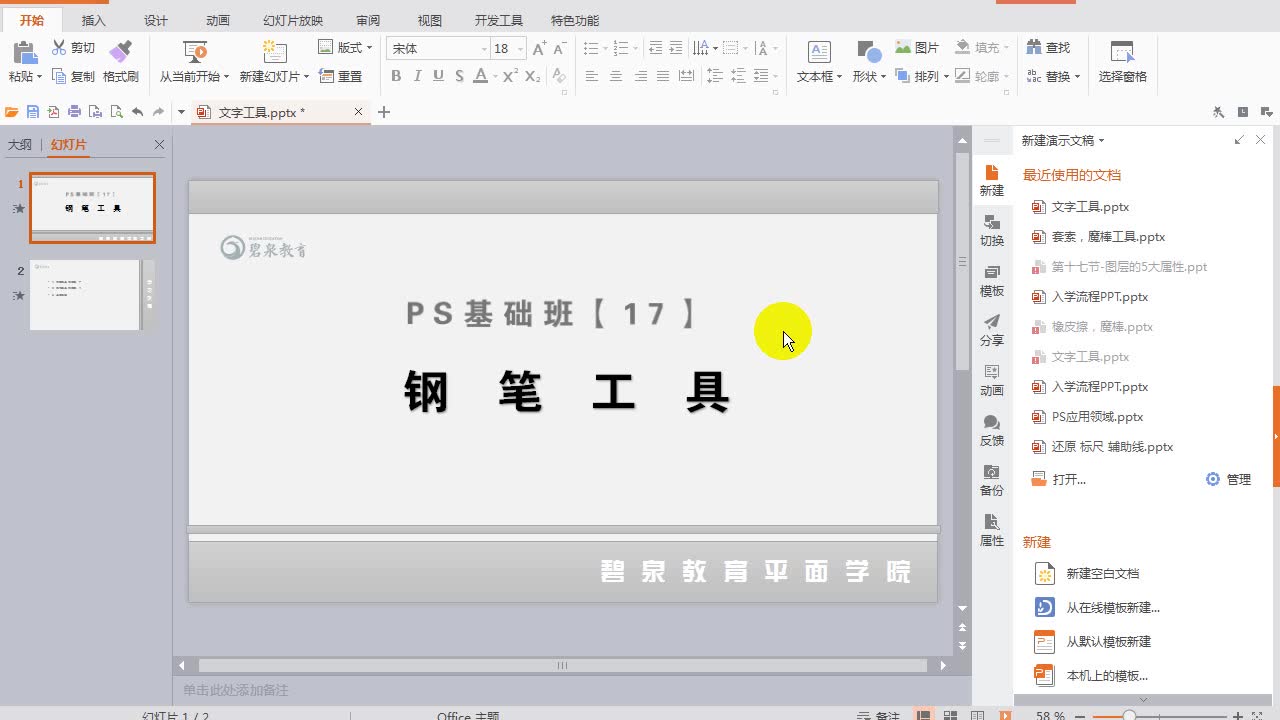The height and width of the screenshot is (720, 1280).
Task: Click the save icon in quick access bar
Action: click(33, 112)
